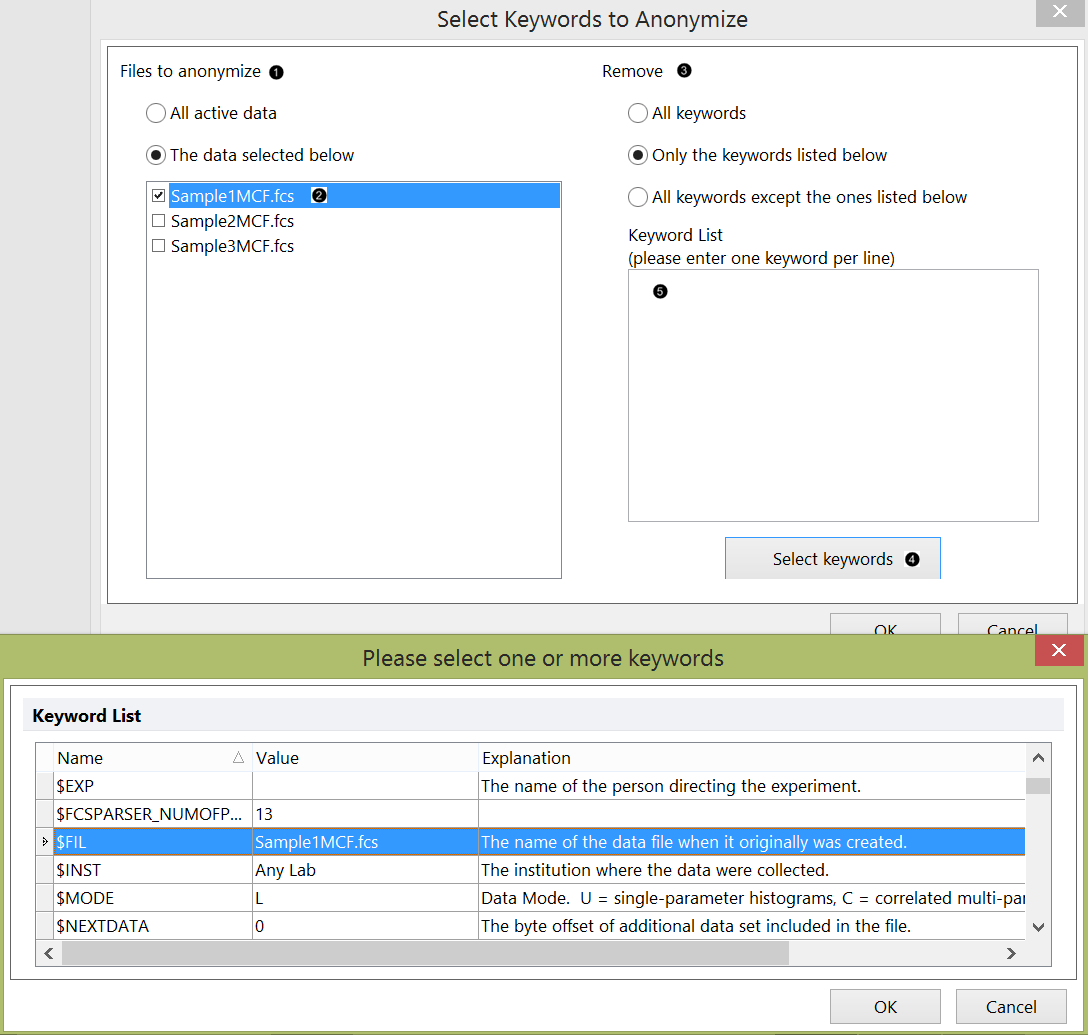Click the row indicator arrow beside $FIL
Viewport: 1088px width, 1035px height.
coord(45,841)
